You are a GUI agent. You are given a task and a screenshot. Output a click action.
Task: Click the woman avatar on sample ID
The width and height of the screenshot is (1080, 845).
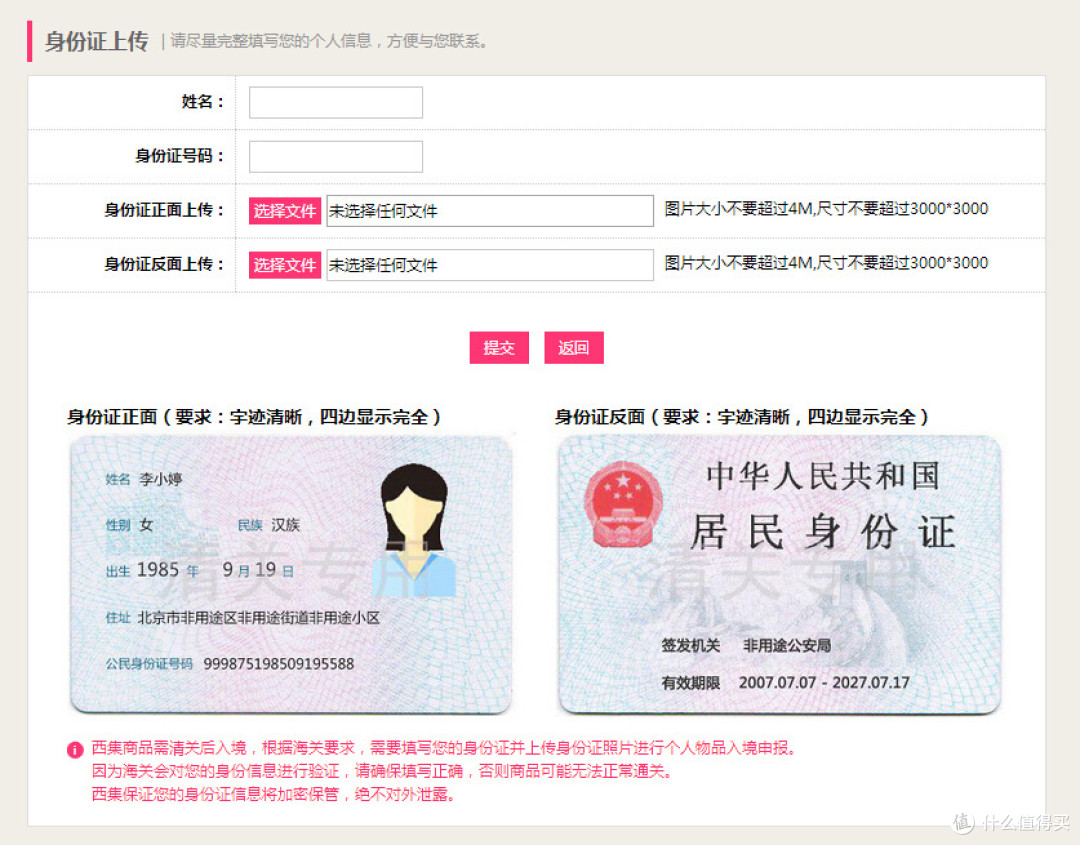click(x=415, y=529)
